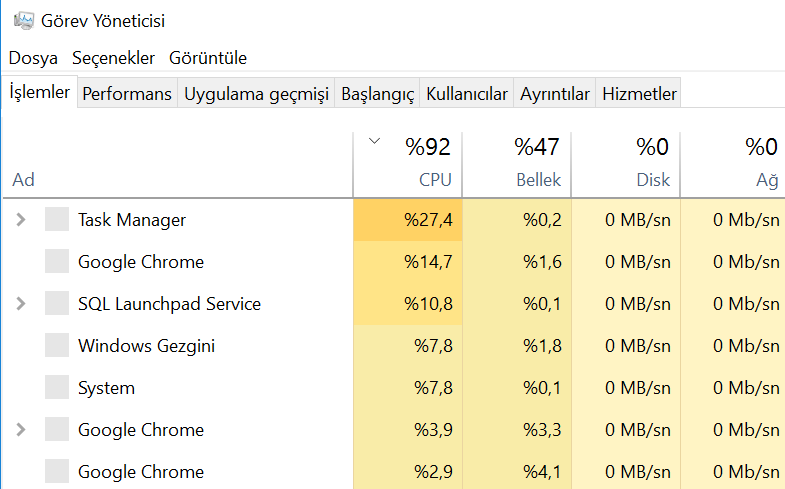The image size is (785, 489).
Task: Switch to the Uygulama geçmişi tab
Action: point(256,94)
